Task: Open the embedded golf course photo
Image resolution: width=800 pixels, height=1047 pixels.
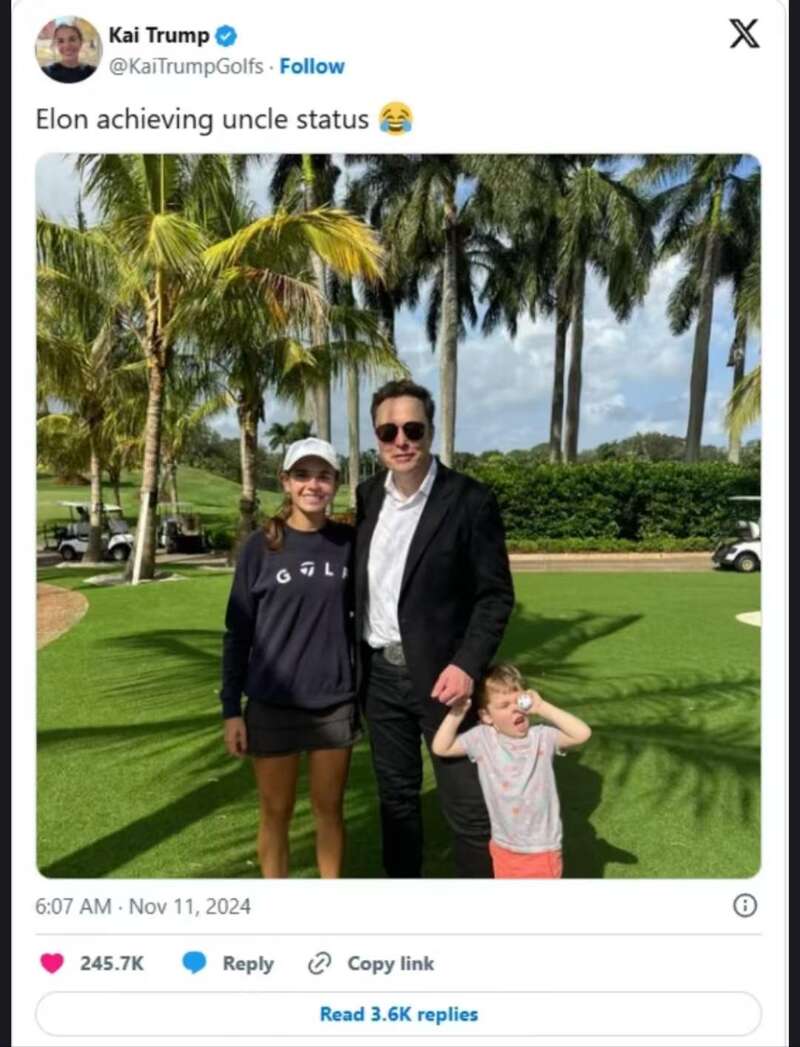Action: tap(398, 515)
